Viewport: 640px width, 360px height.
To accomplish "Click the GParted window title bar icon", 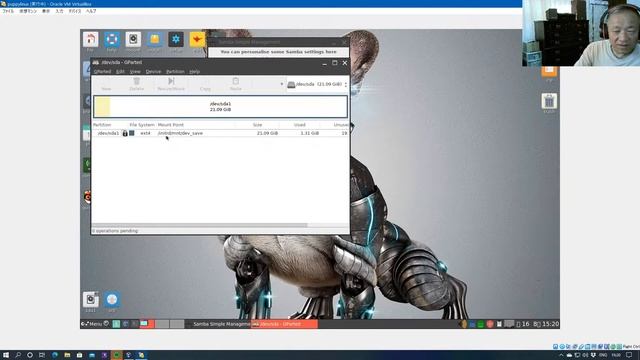I will coord(96,62).
